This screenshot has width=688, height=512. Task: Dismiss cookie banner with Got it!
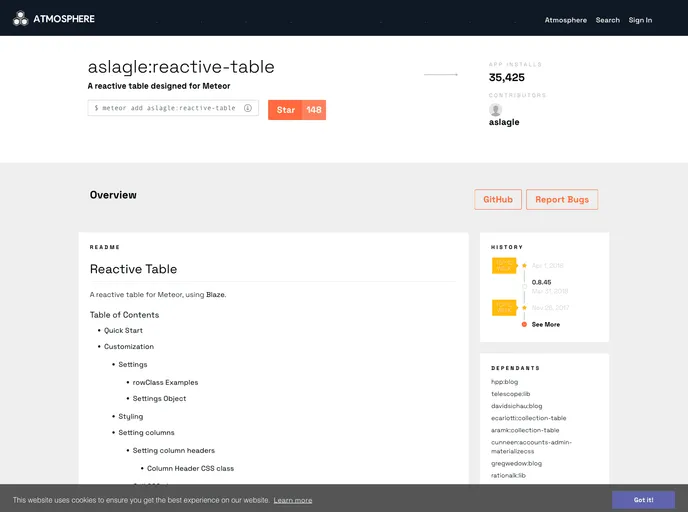[x=644, y=500]
